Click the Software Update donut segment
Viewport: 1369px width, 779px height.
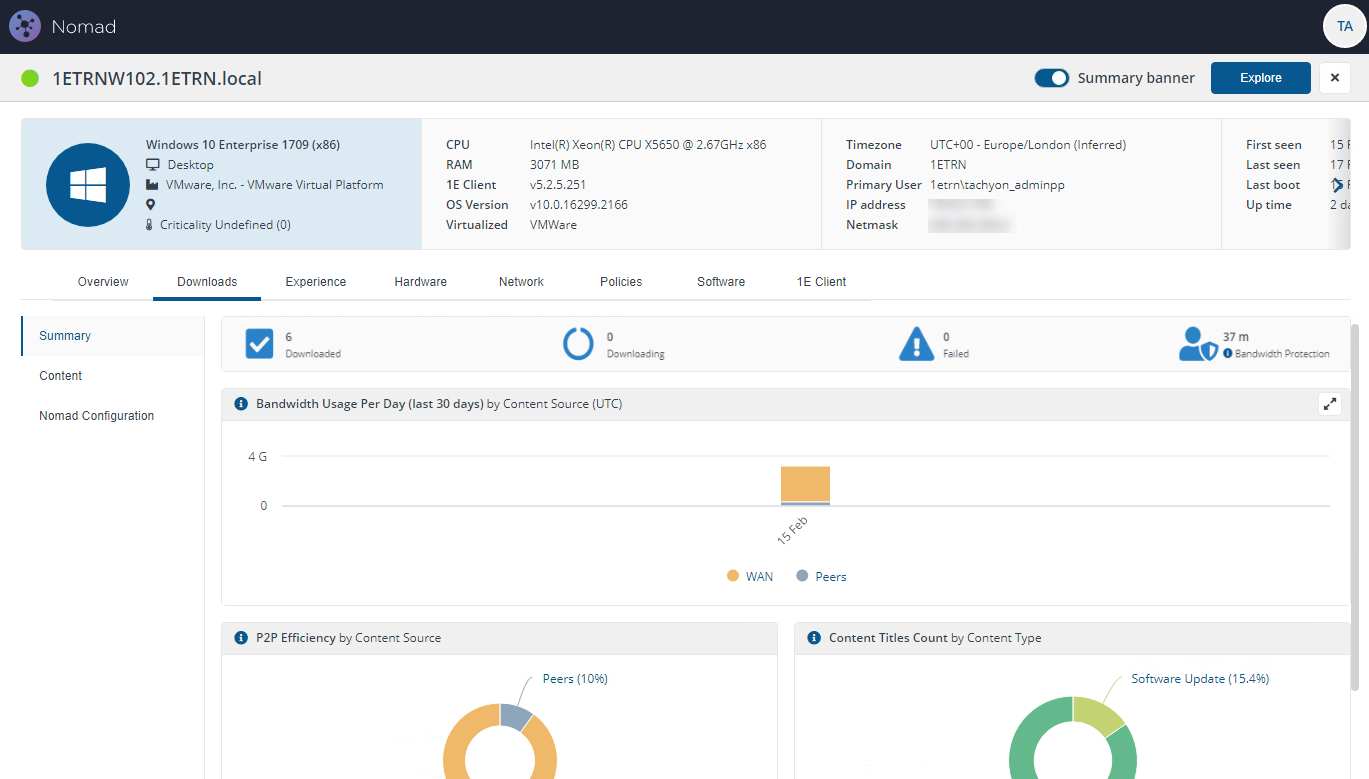[x=1097, y=716]
